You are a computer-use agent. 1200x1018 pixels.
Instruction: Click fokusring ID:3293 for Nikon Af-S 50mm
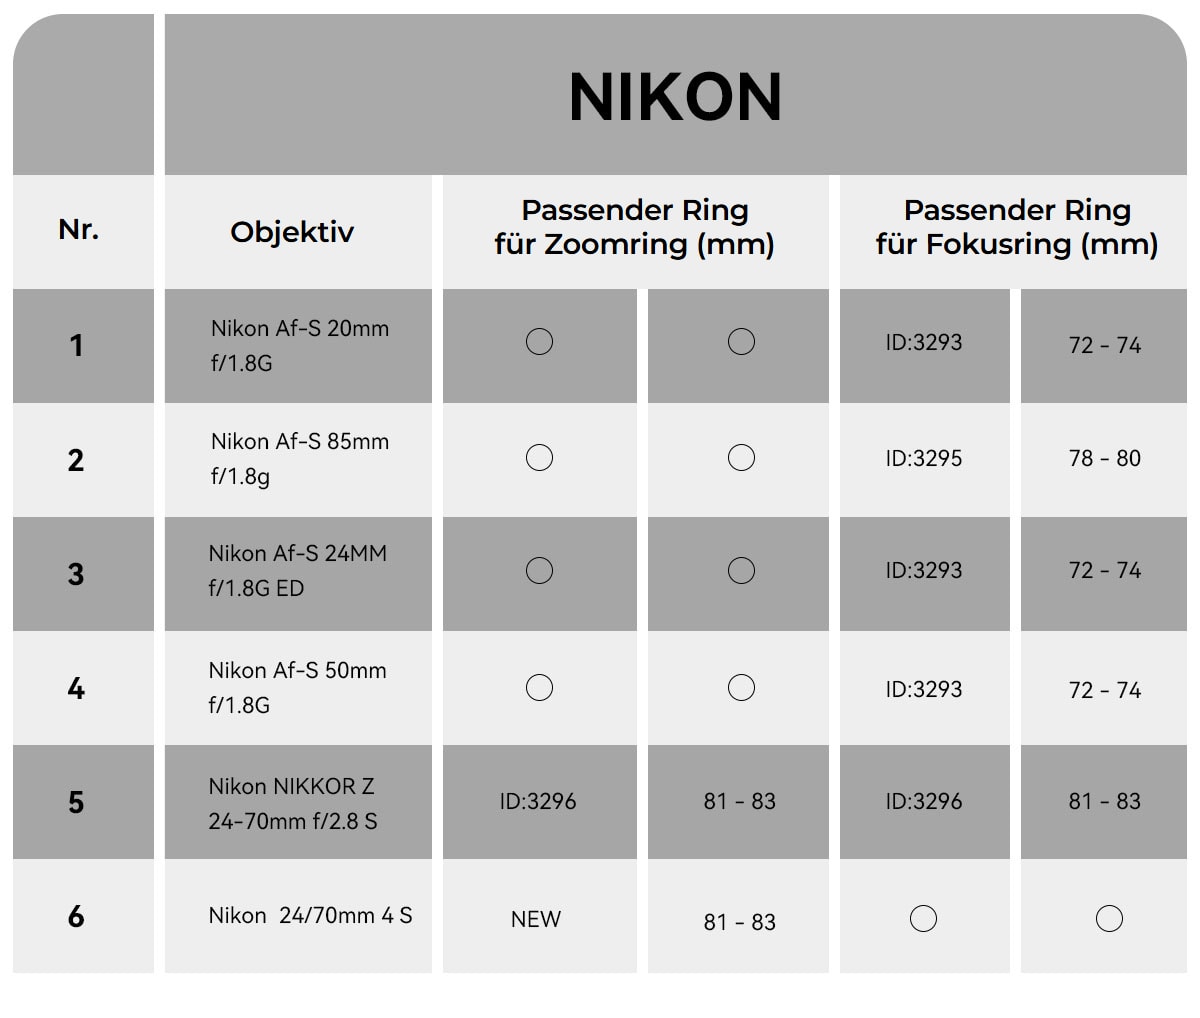pyautogui.click(x=924, y=689)
